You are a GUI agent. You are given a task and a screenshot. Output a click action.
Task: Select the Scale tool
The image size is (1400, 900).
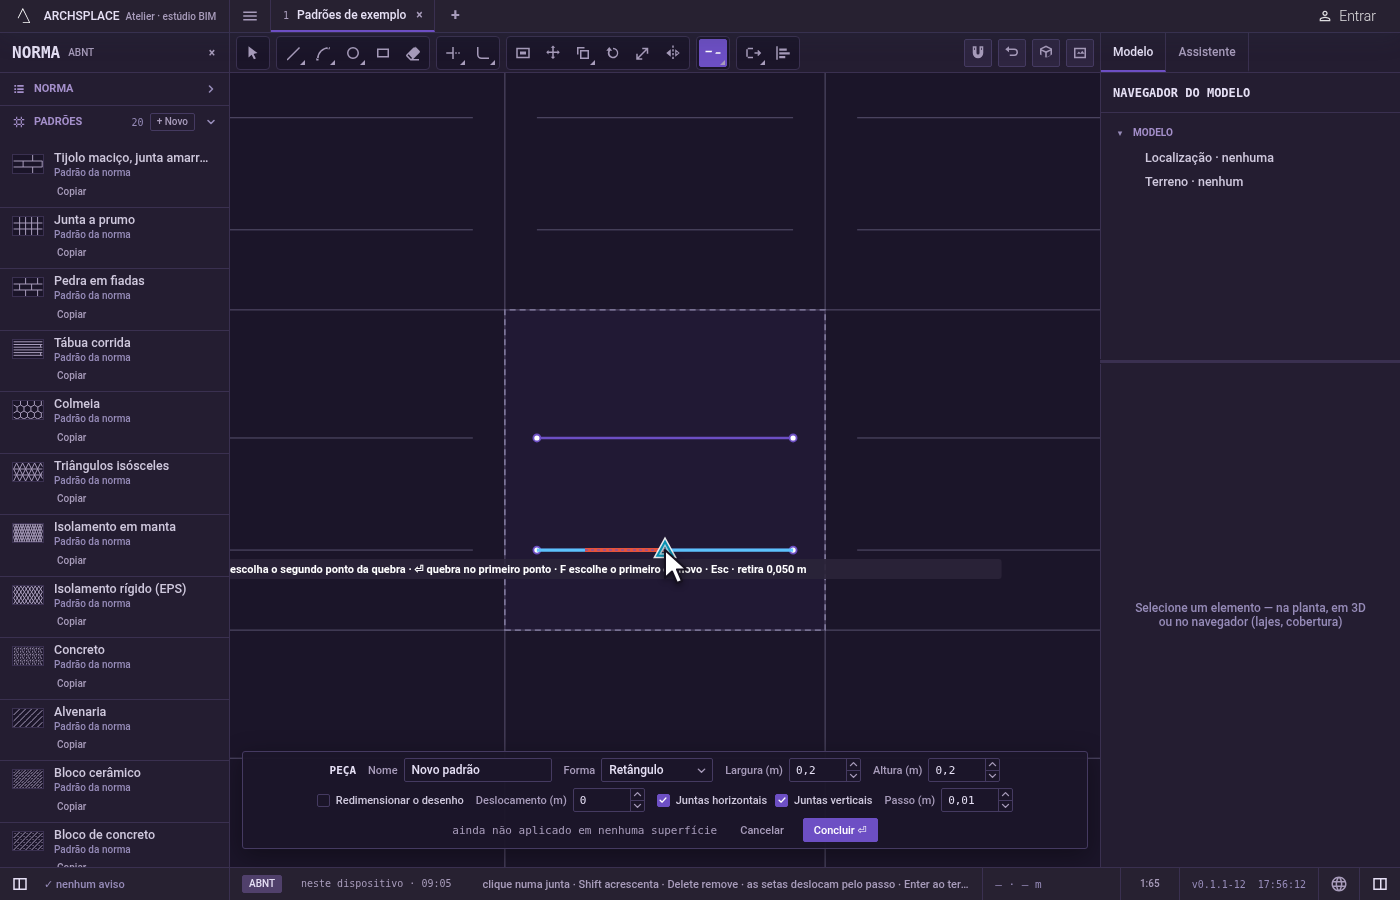tap(643, 53)
